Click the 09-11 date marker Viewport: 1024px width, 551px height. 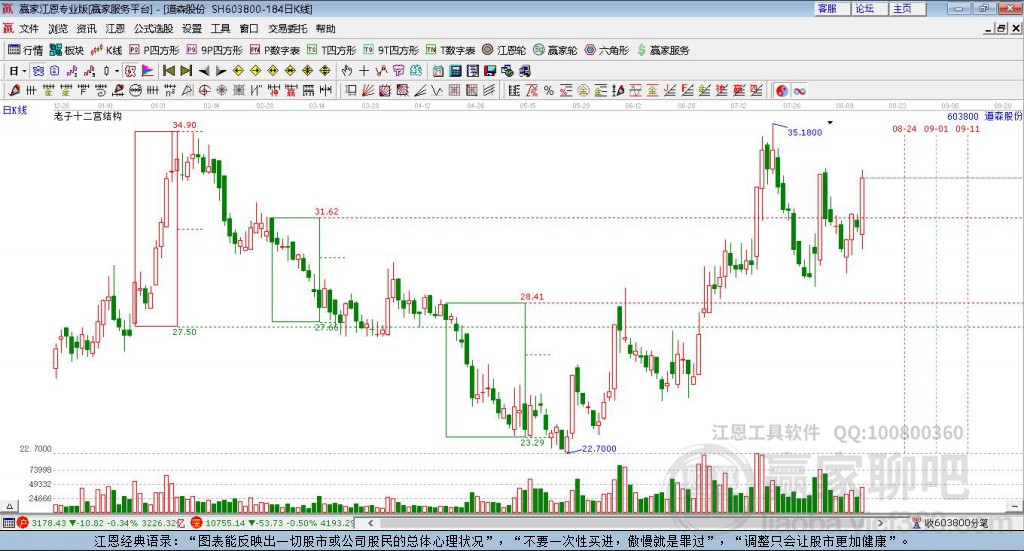968,129
